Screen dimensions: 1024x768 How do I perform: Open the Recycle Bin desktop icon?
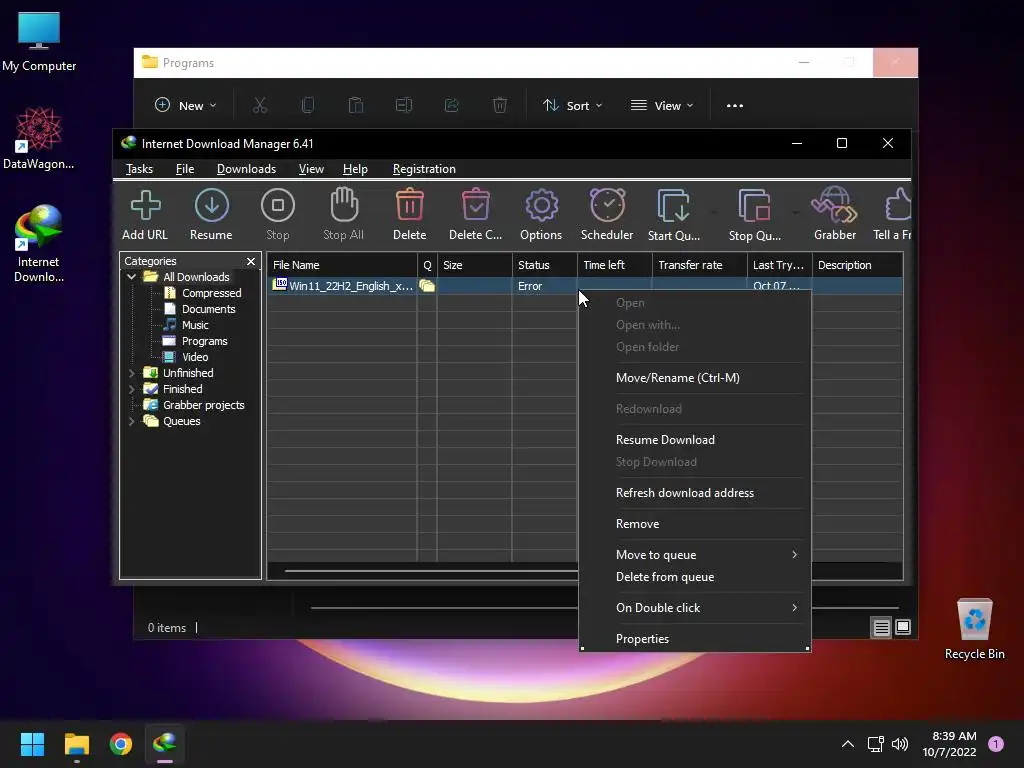[974, 630]
